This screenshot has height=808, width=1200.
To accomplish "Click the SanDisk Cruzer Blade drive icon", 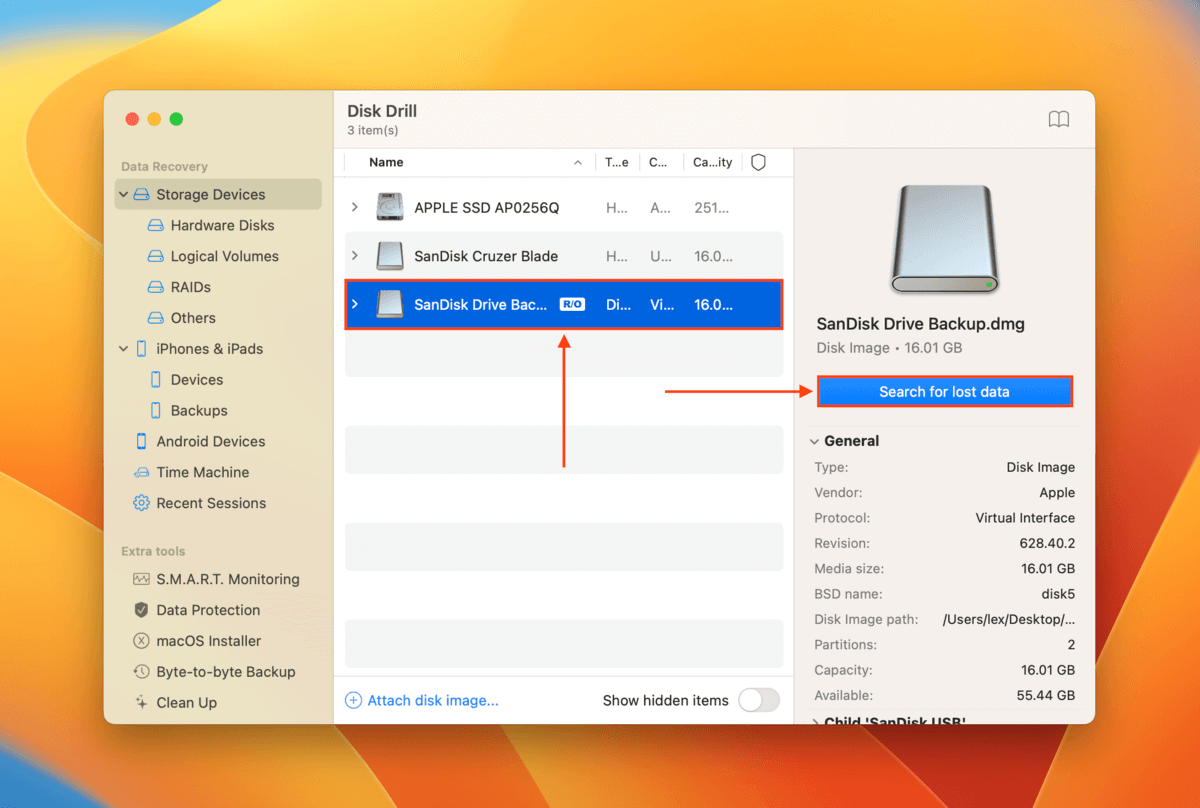I will tap(390, 257).
